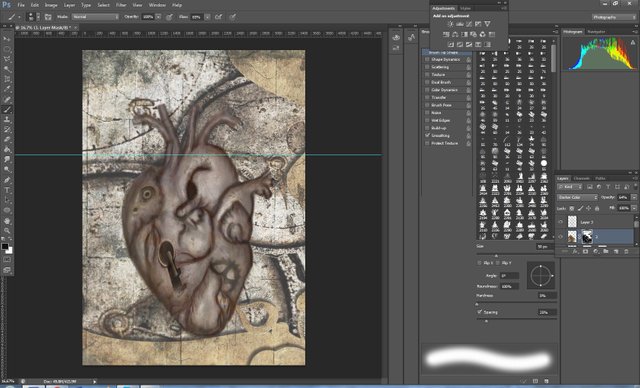Toggle Flip X checkbox in brush settings

(x=480, y=263)
